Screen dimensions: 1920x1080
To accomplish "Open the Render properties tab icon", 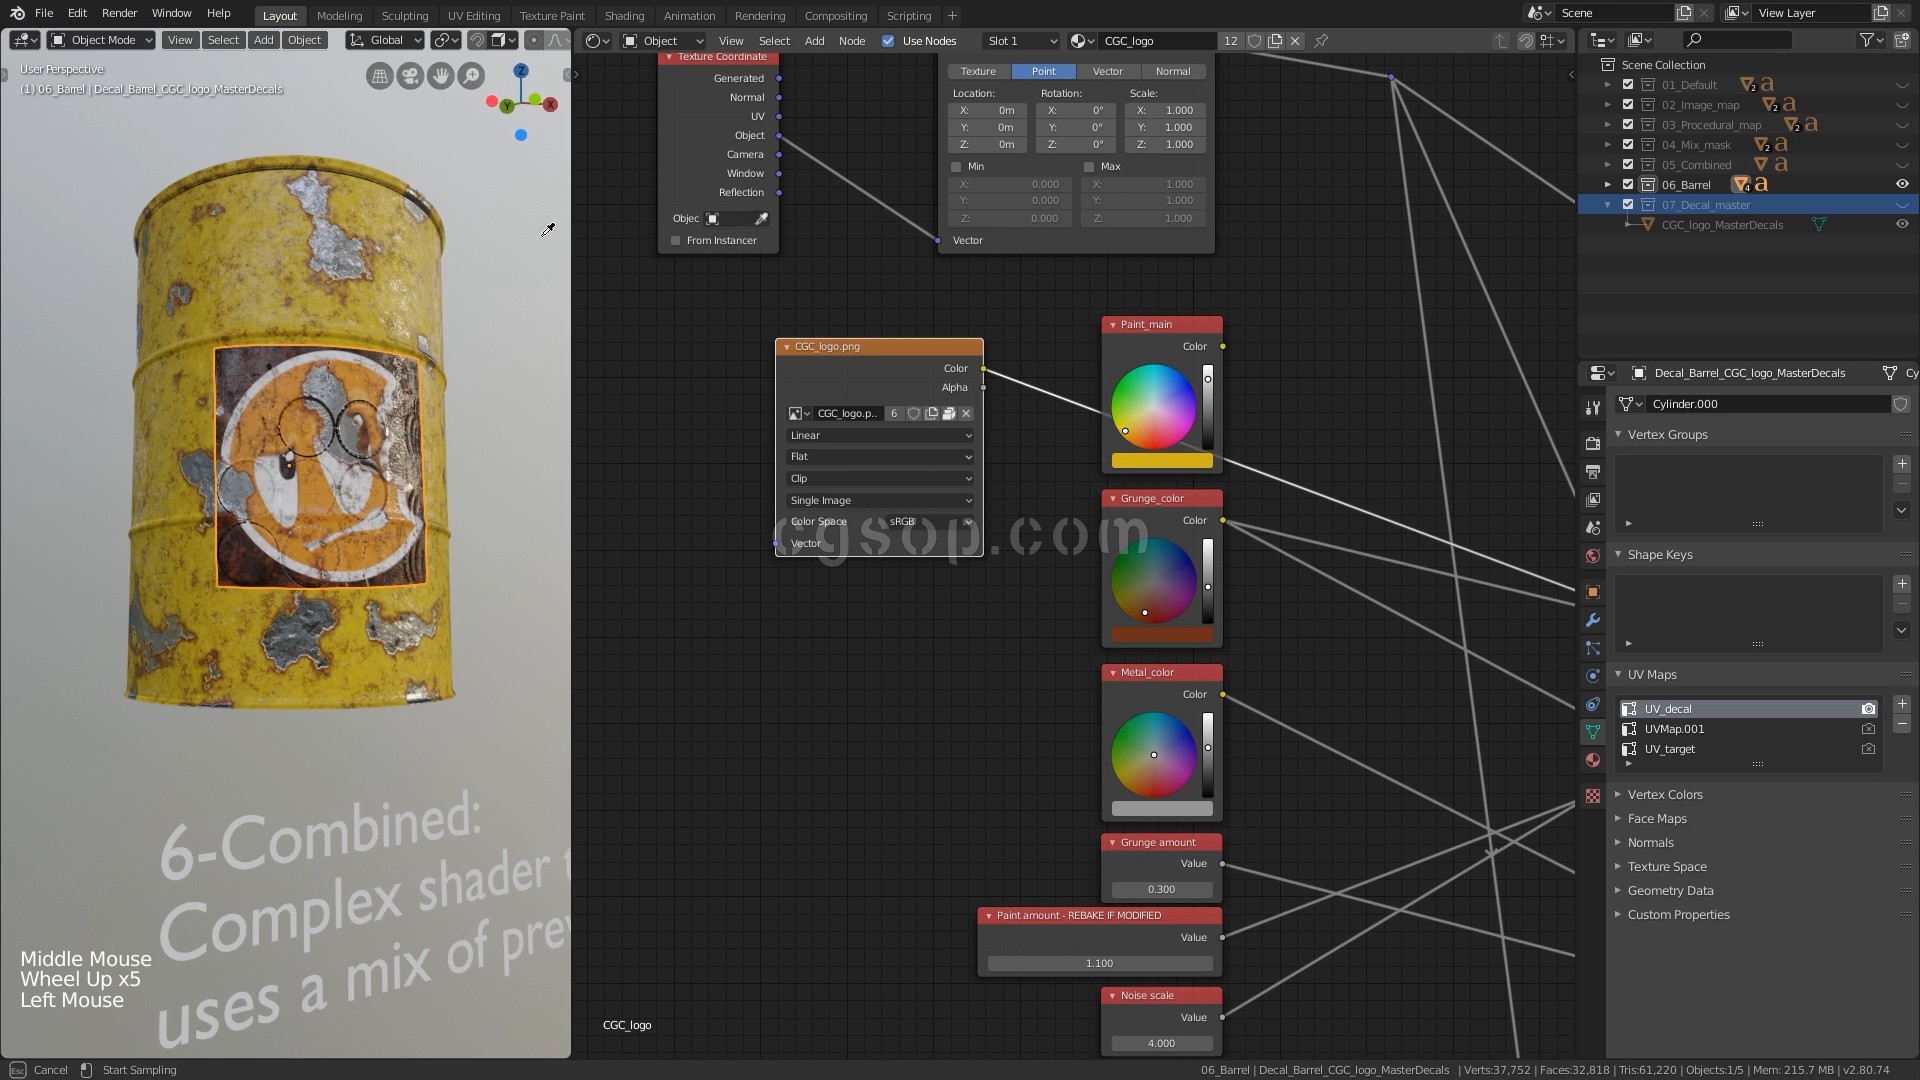I will tap(1593, 443).
